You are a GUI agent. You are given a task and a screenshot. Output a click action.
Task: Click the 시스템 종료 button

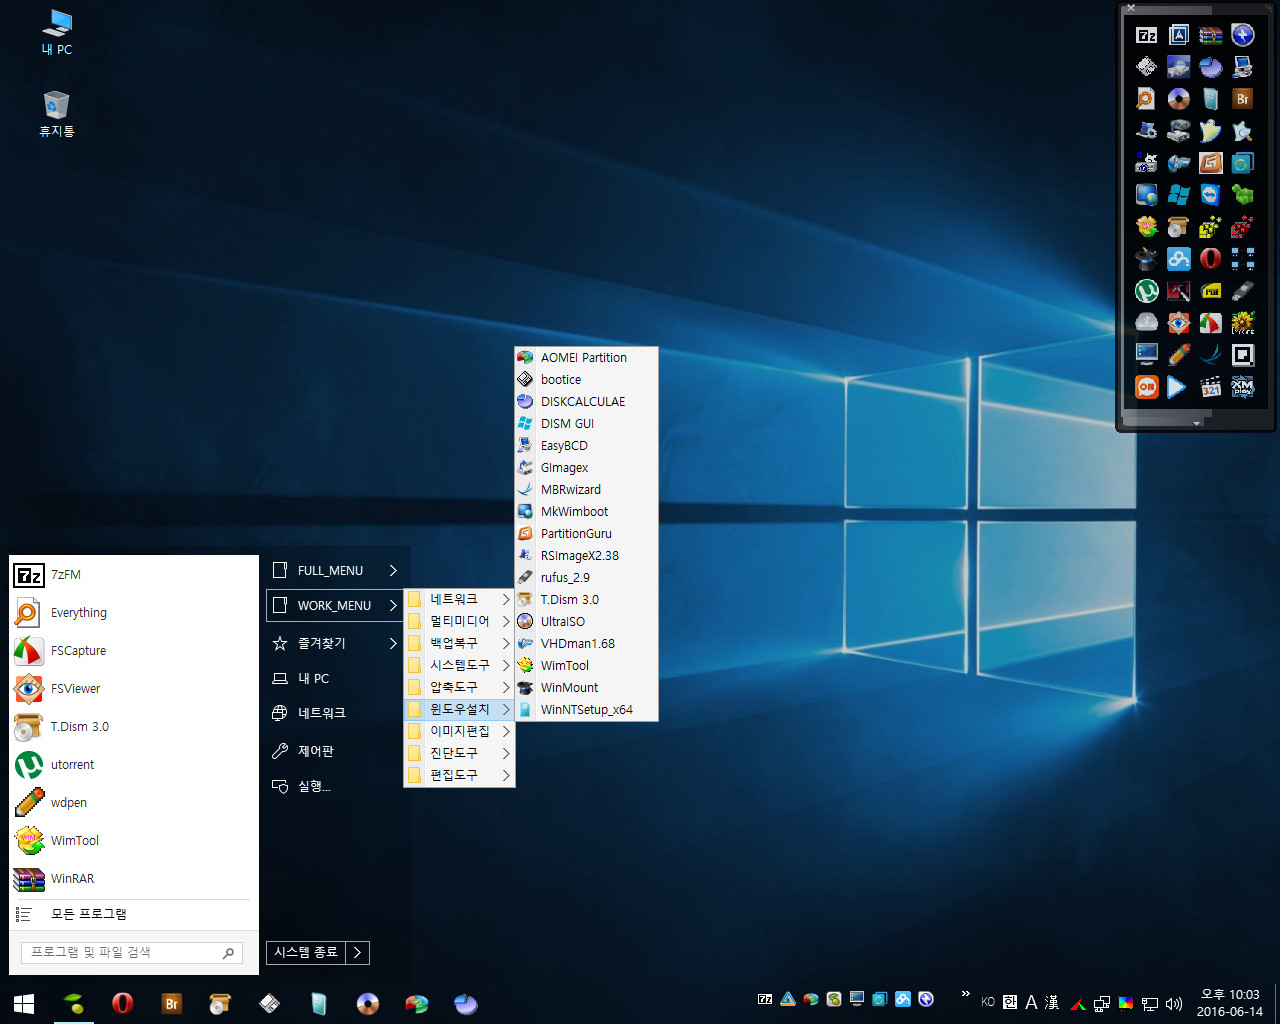click(306, 953)
